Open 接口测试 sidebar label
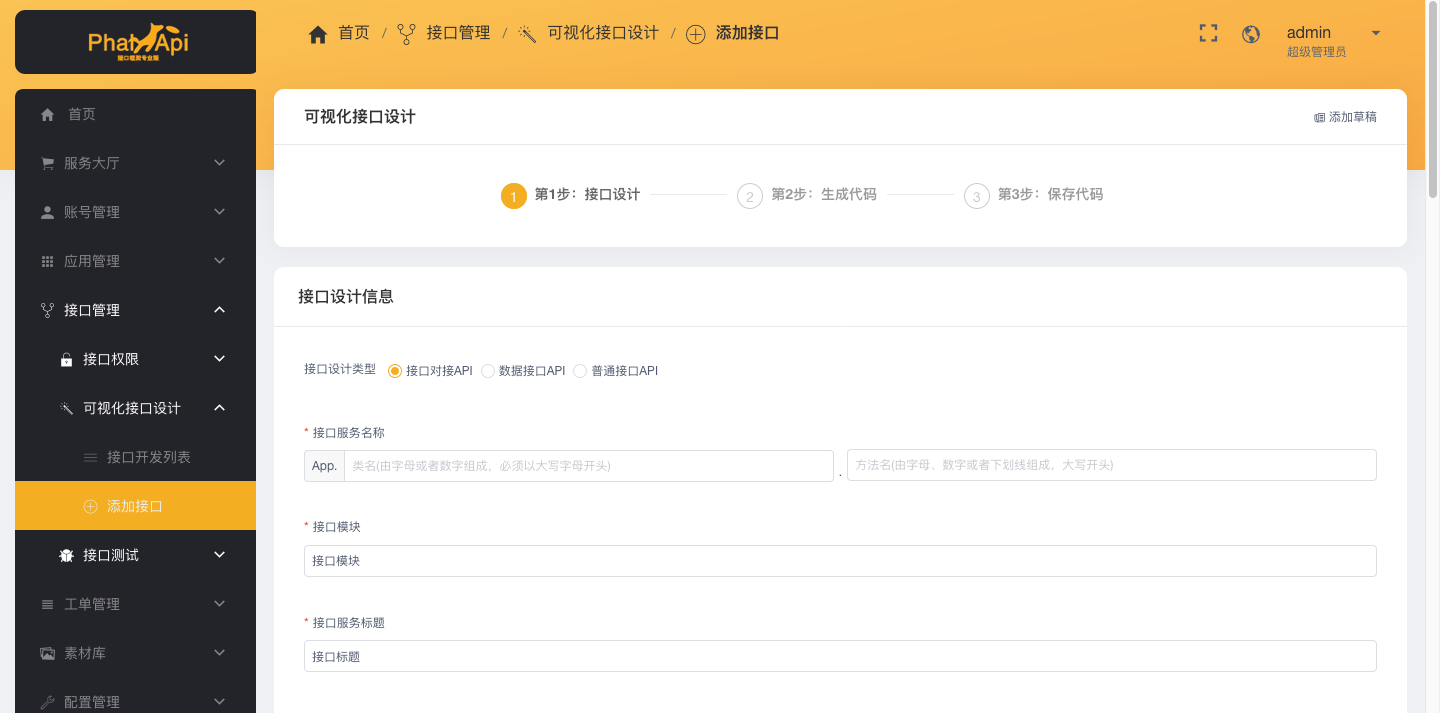 (111, 555)
